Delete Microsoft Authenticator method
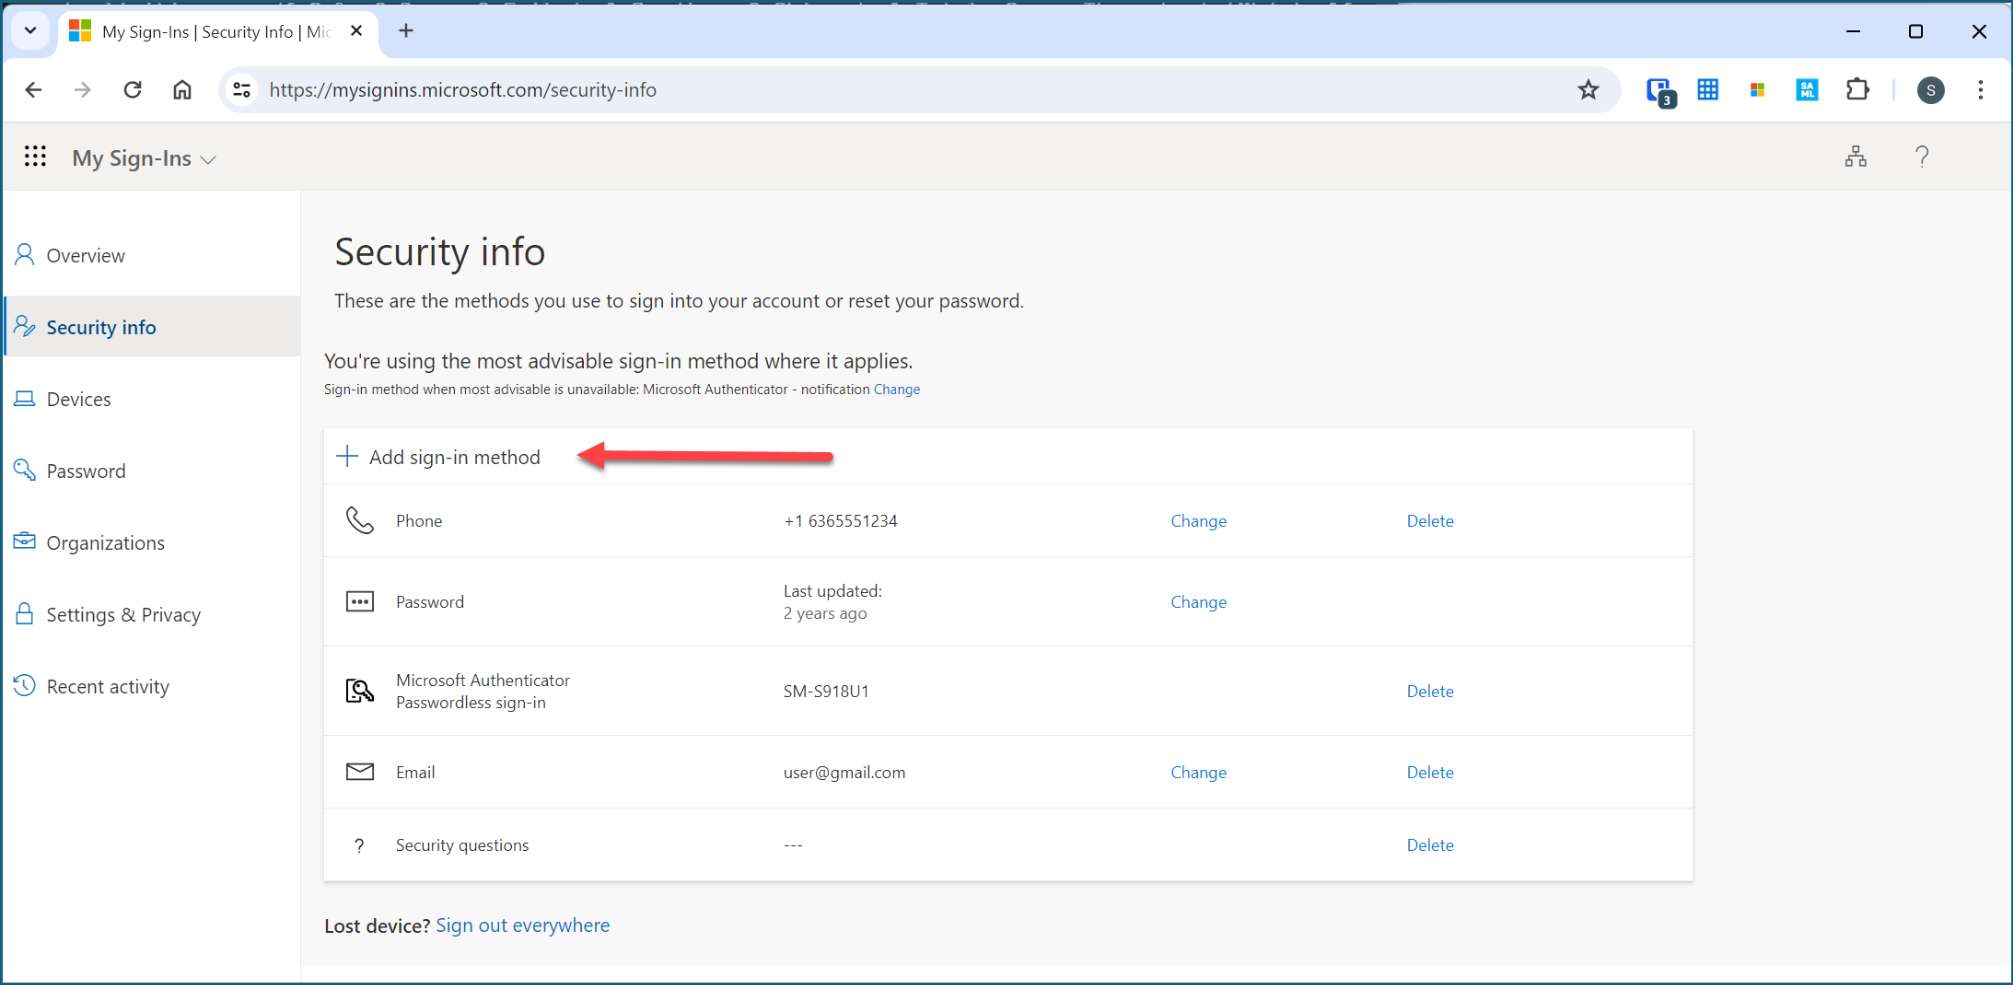 tap(1430, 691)
